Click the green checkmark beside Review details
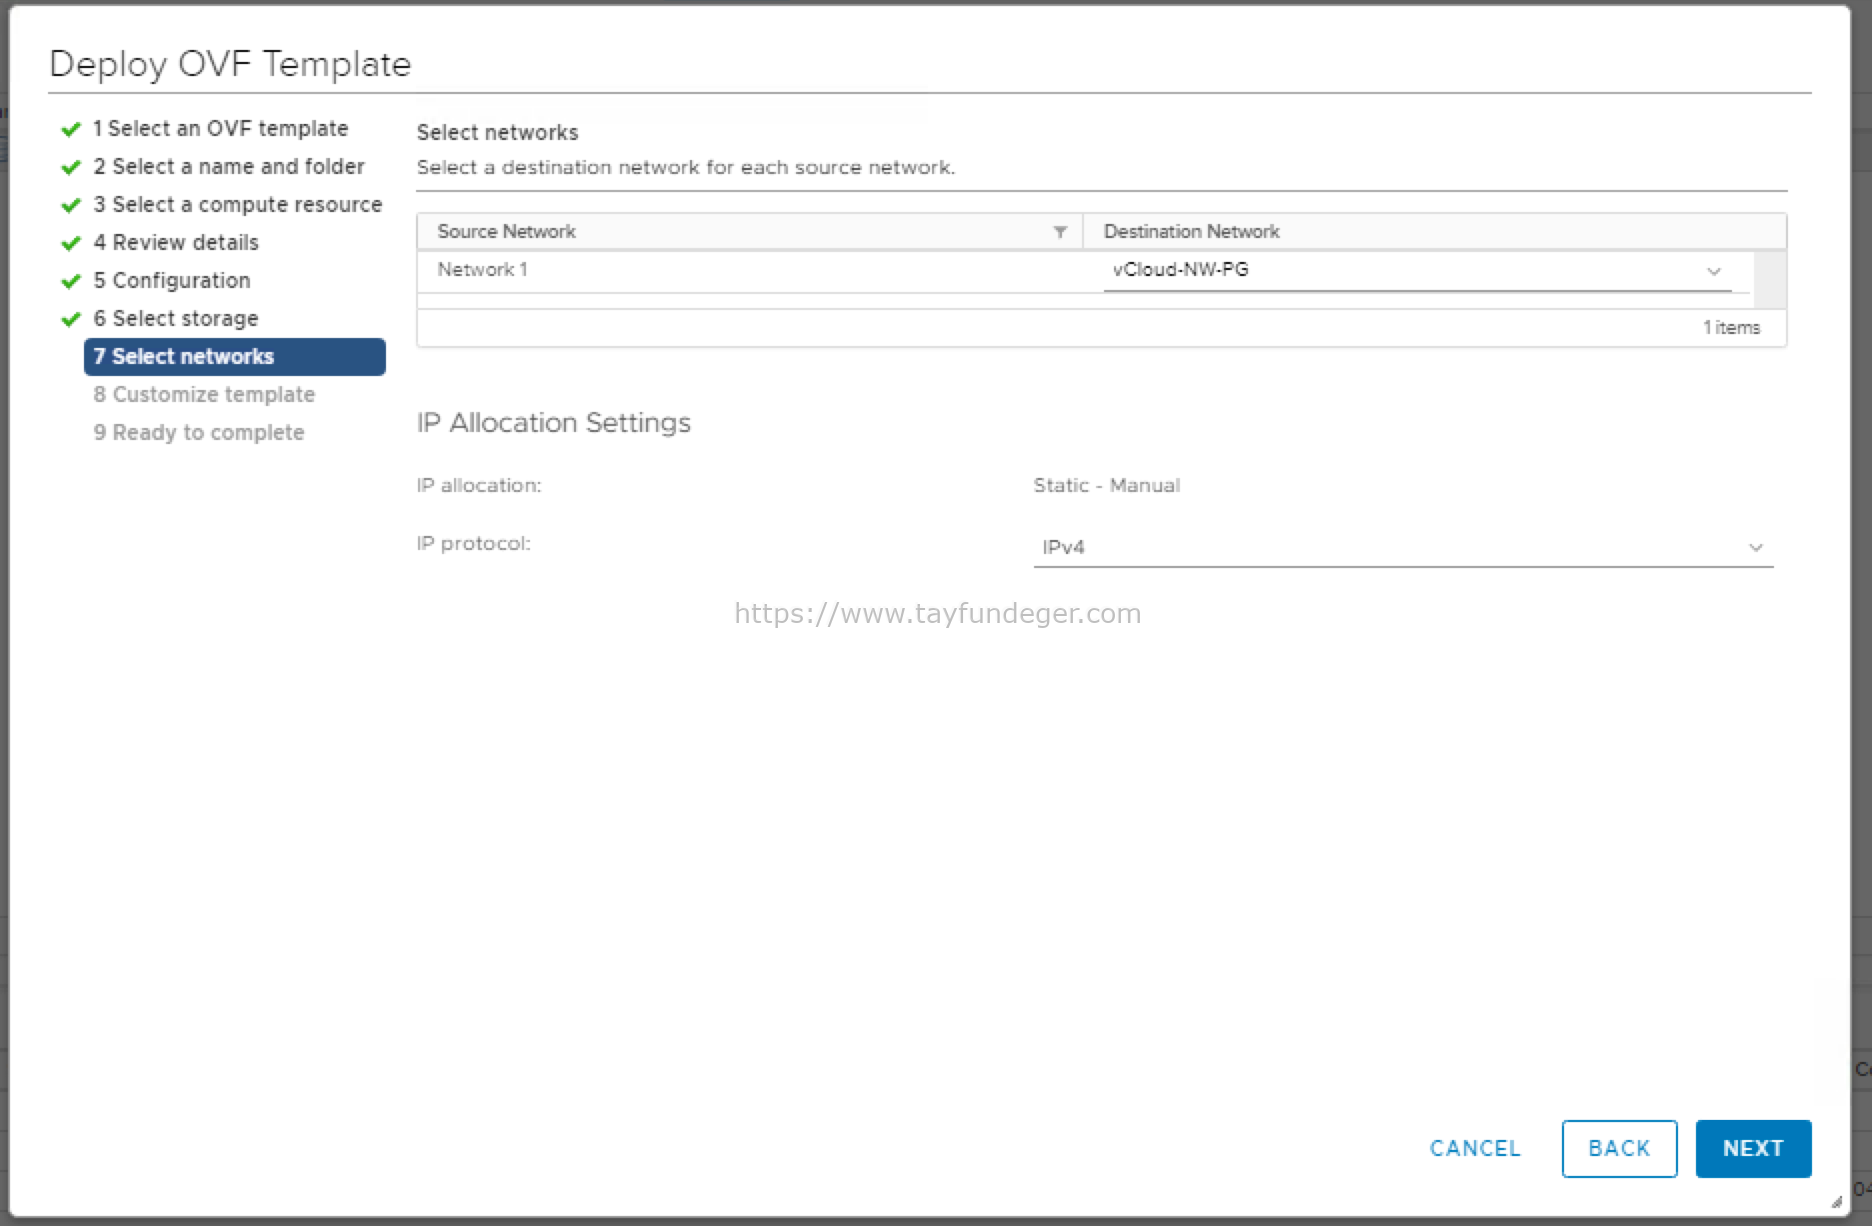Image resolution: width=1872 pixels, height=1226 pixels. (x=71, y=243)
